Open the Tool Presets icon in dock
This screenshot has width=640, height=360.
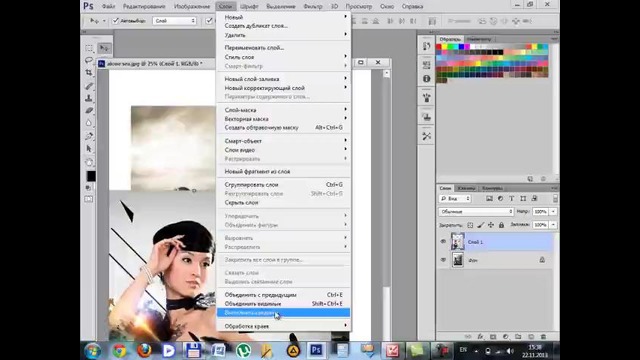tap(427, 136)
